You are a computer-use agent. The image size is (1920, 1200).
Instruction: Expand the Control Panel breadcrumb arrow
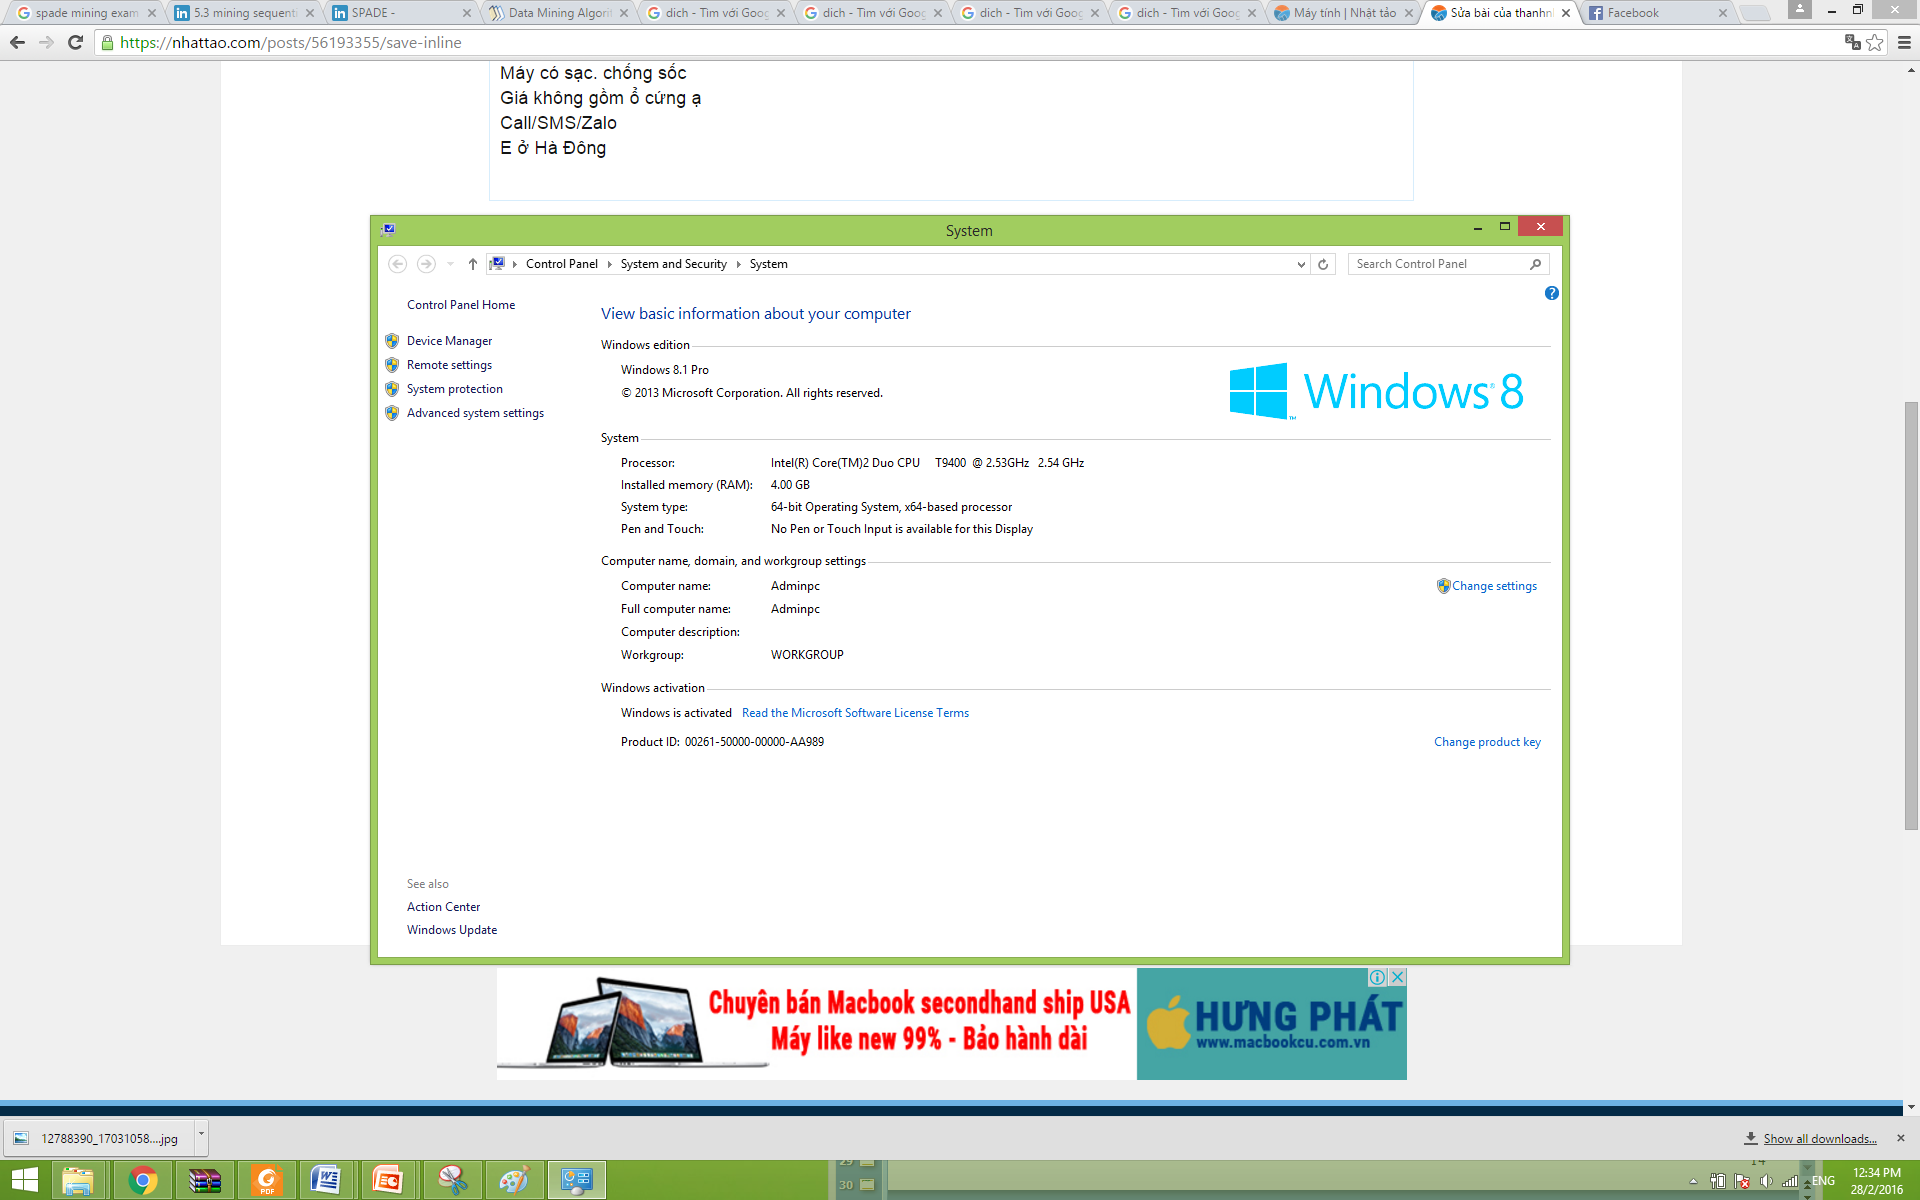pos(609,264)
